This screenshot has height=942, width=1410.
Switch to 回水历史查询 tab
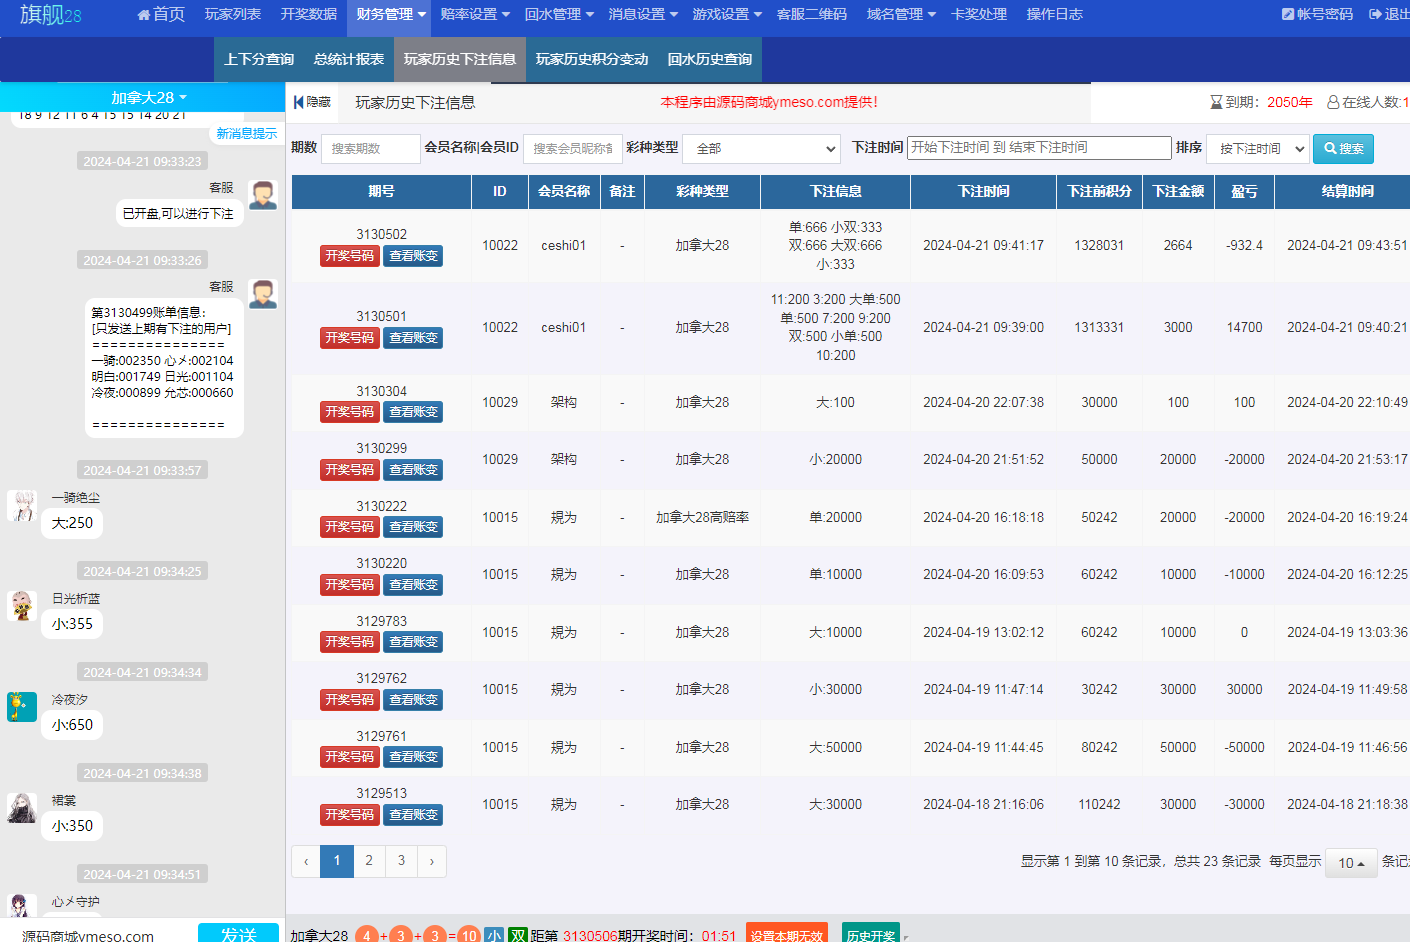710,60
